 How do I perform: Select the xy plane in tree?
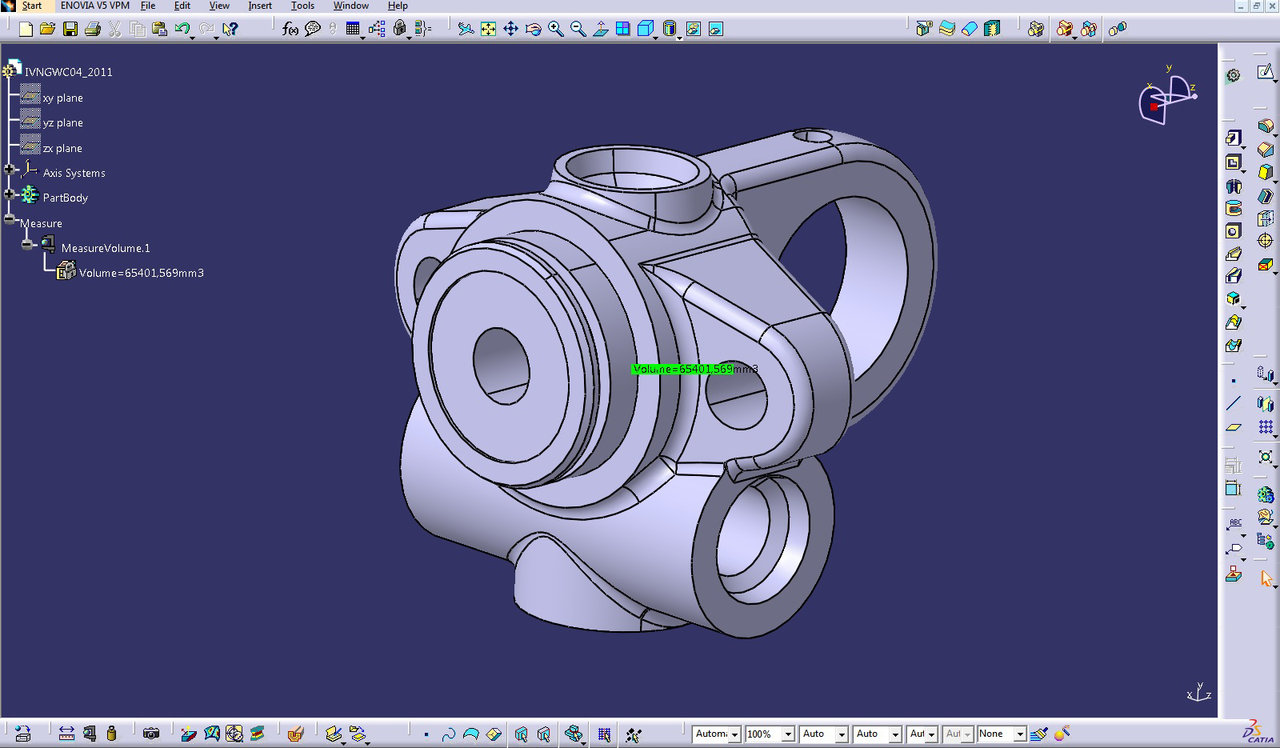point(63,98)
